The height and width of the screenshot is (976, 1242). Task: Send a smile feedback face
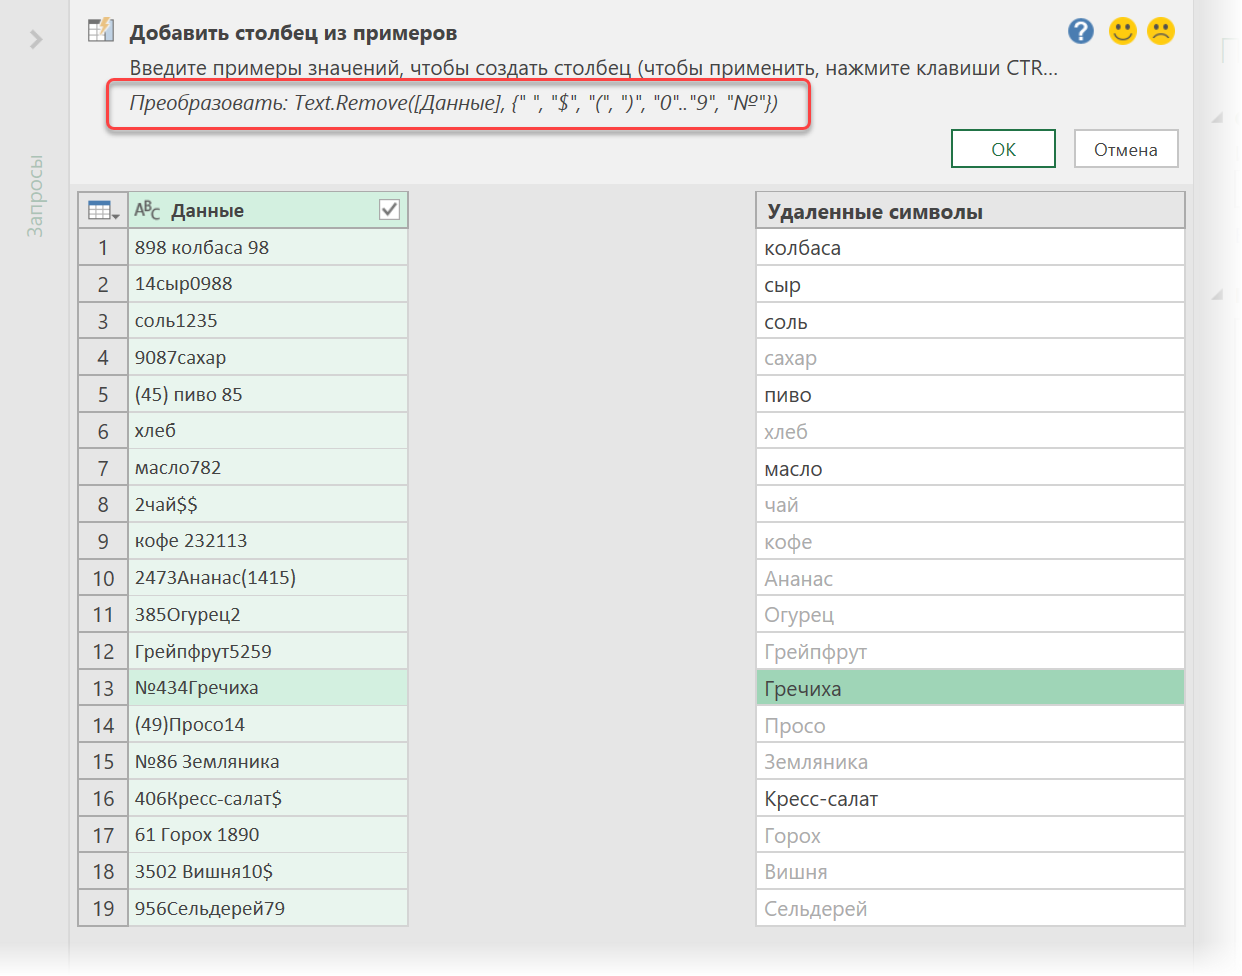coord(1123,32)
